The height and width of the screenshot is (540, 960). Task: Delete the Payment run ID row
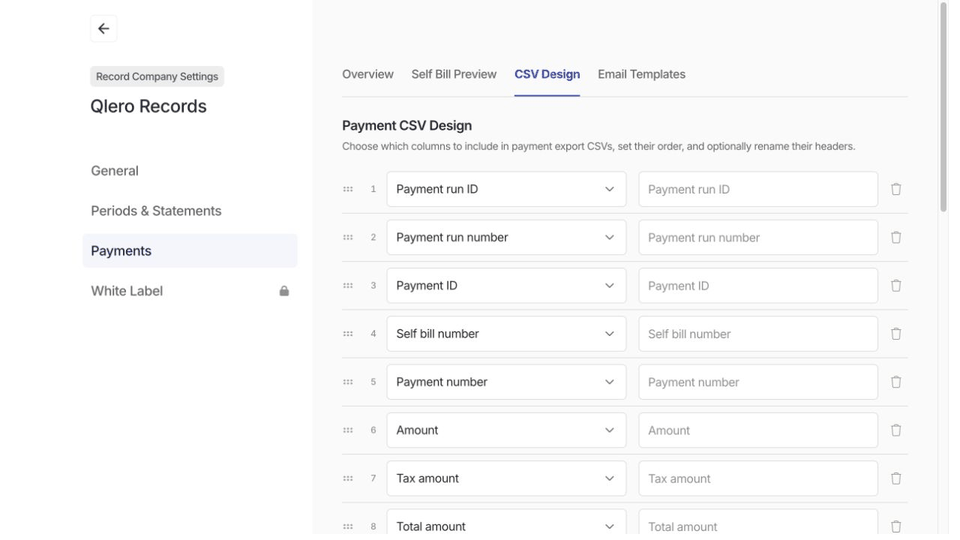tap(896, 189)
